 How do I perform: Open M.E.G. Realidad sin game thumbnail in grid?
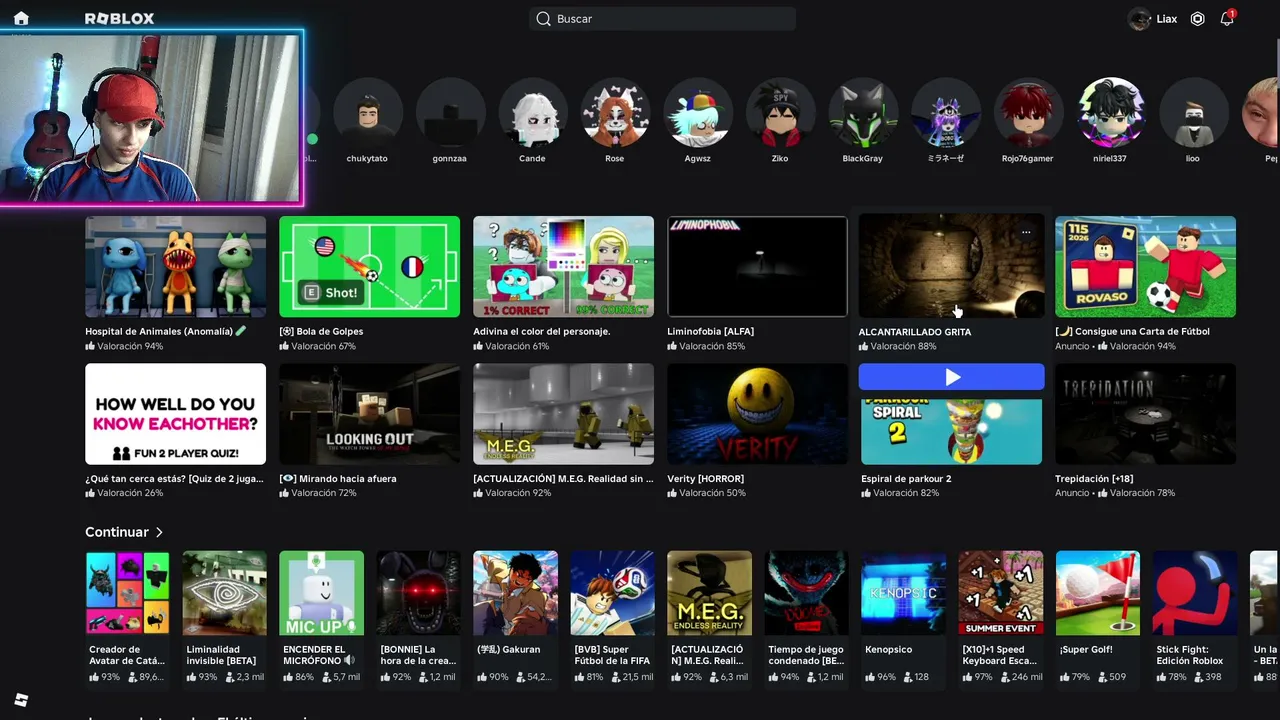tap(563, 414)
